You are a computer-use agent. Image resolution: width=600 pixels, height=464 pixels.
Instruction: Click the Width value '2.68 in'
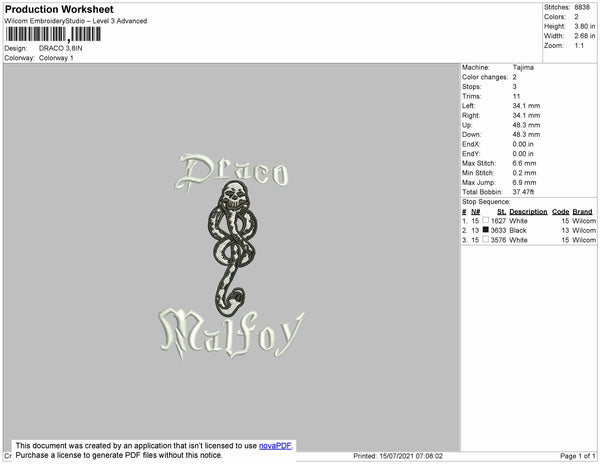584,36
